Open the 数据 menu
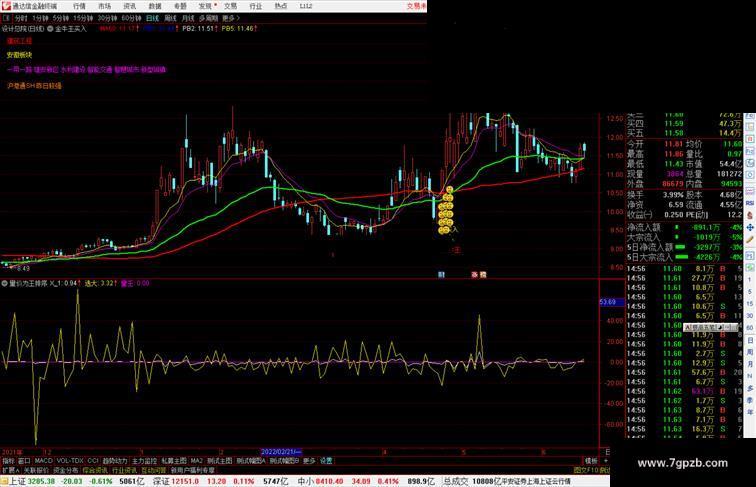This screenshot has width=756, height=487. click(x=155, y=6)
